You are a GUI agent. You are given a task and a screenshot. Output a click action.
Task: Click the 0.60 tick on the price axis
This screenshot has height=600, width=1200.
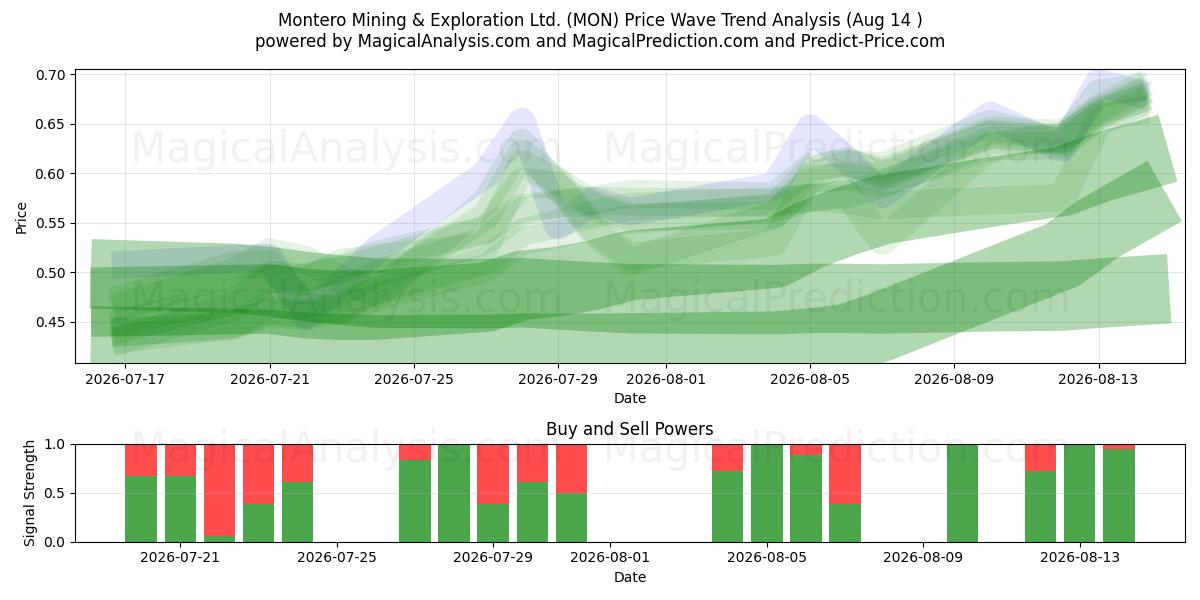tap(52, 174)
